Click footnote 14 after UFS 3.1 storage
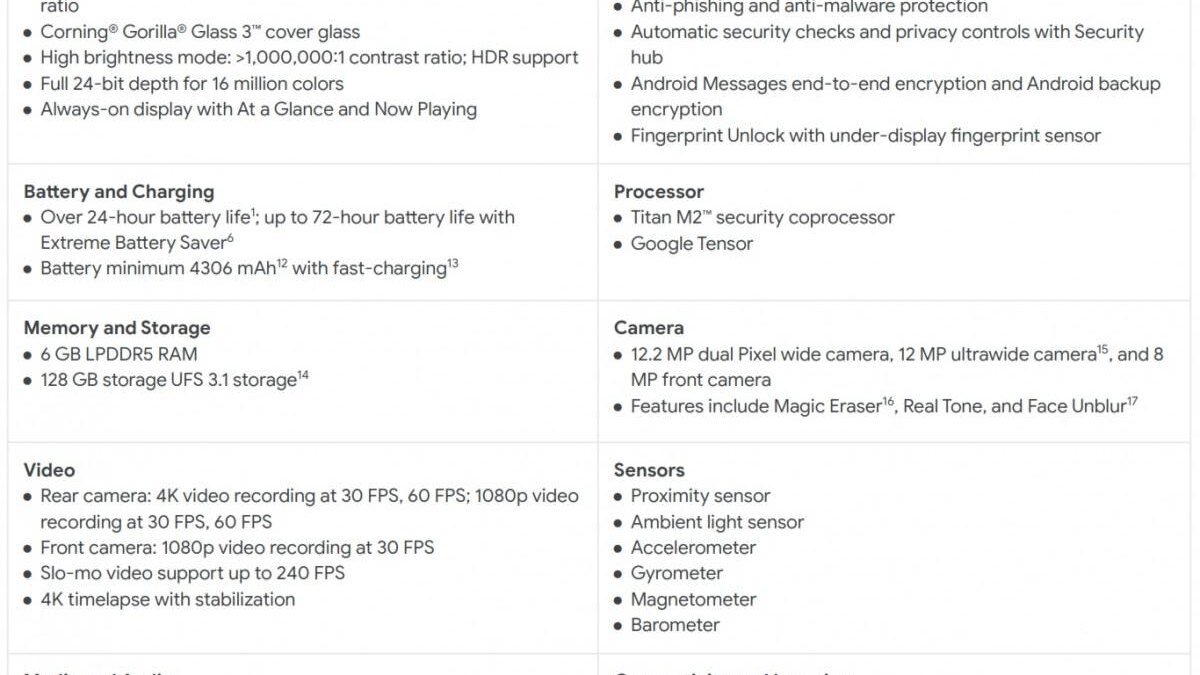Screen dimensions: 1200x675 point(303,375)
